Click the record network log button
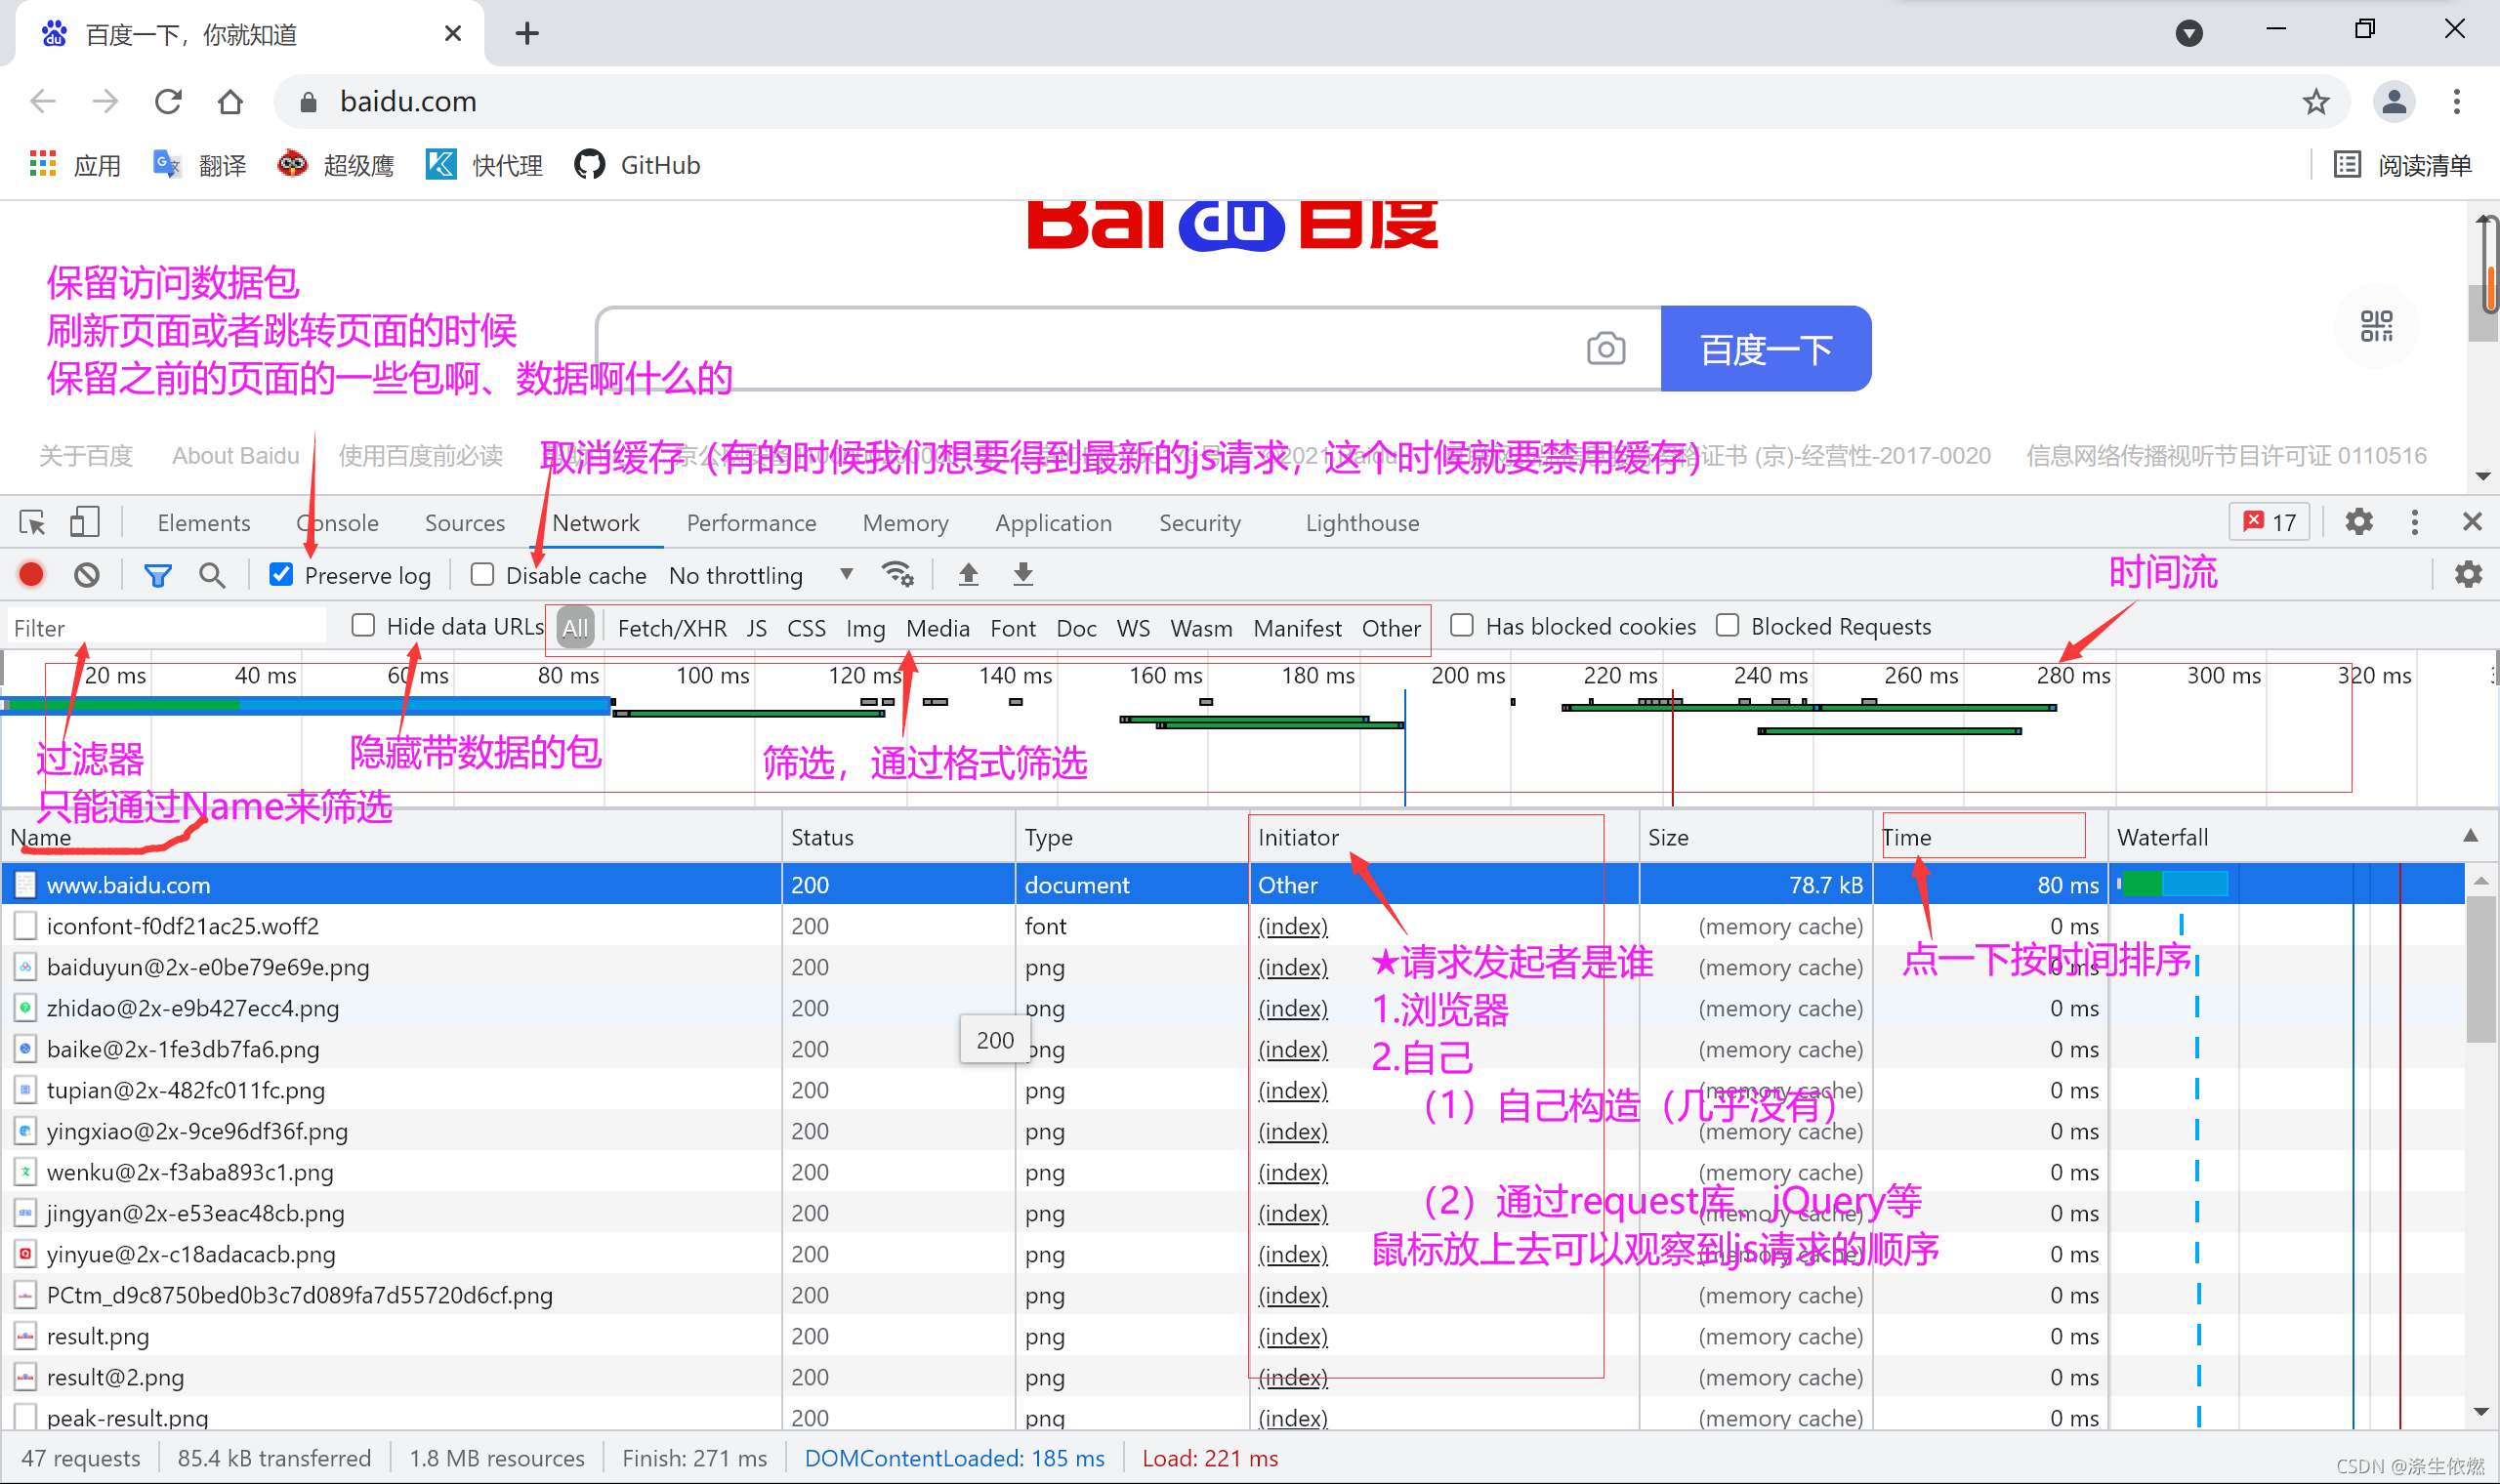 coord(31,574)
